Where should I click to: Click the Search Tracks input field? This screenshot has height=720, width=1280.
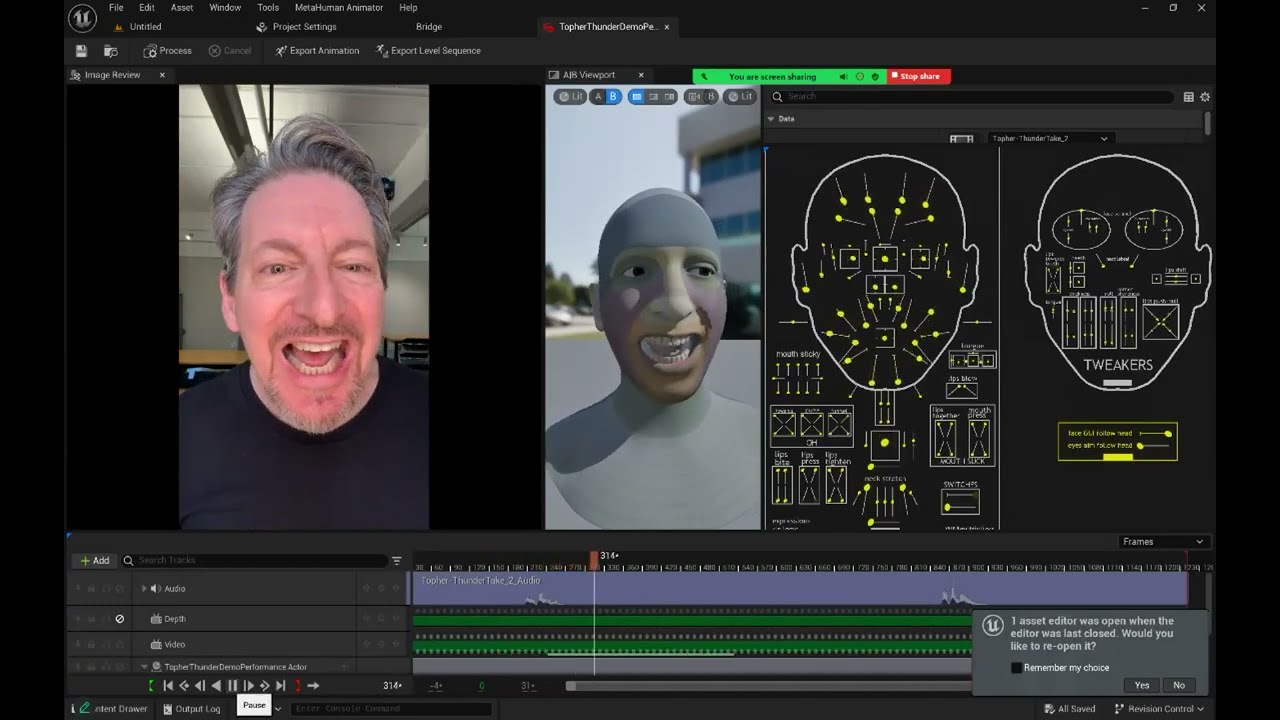pos(255,561)
